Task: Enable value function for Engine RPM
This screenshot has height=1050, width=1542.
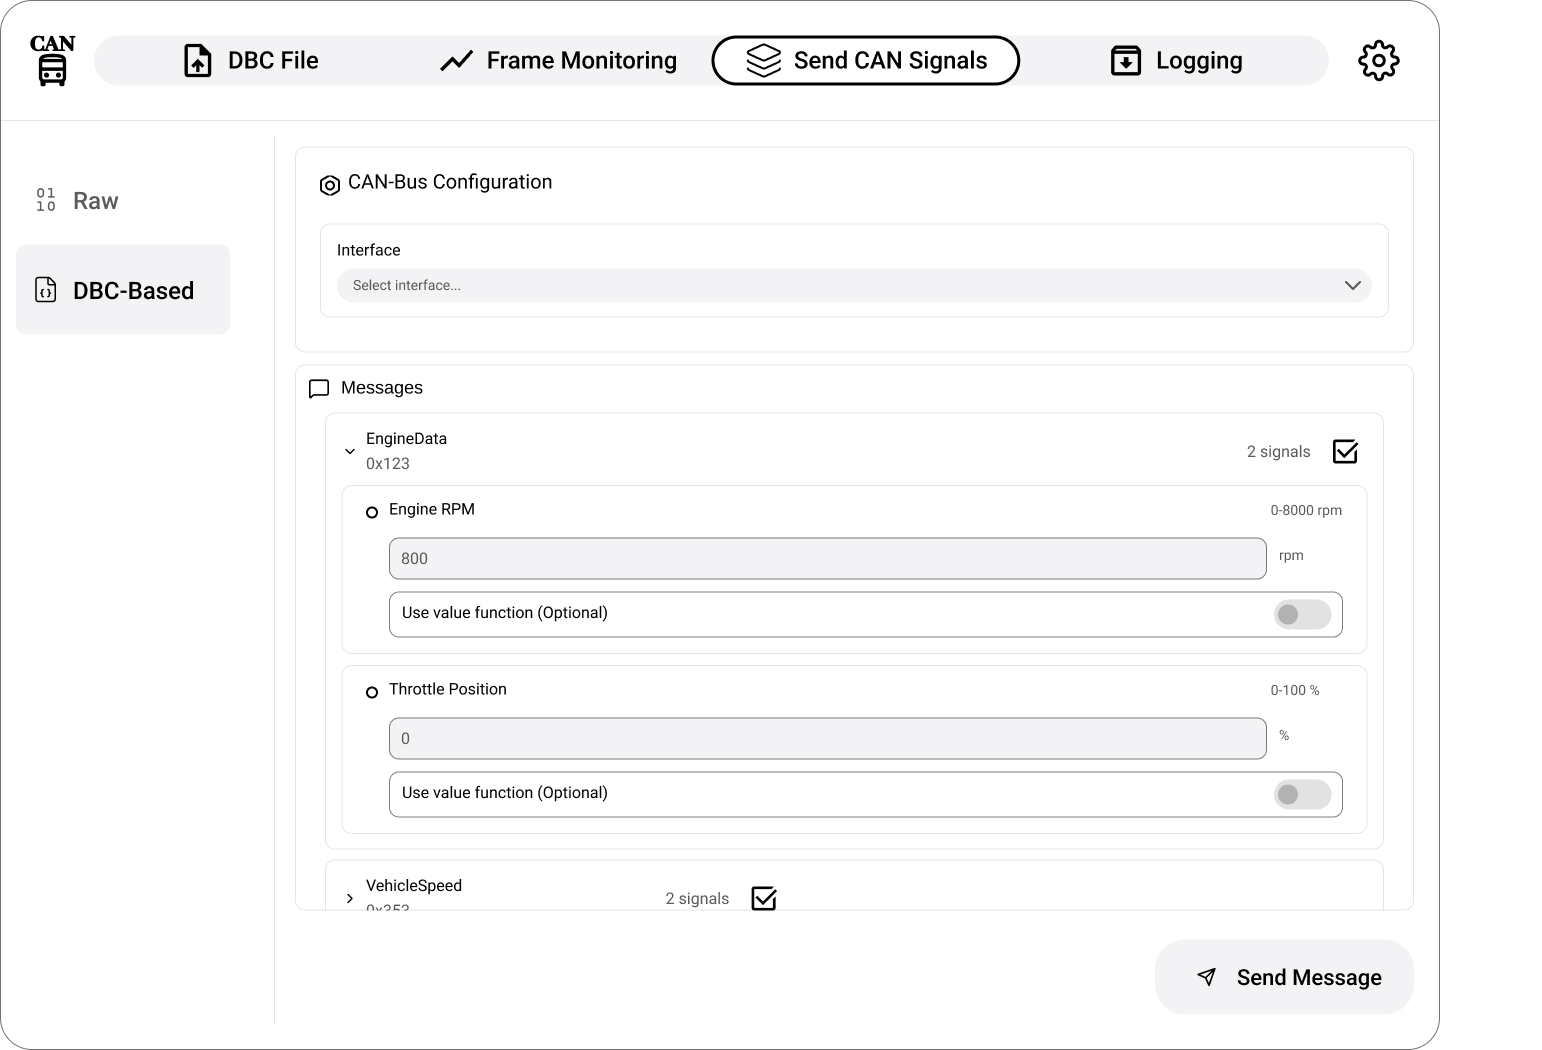Action: (1301, 614)
